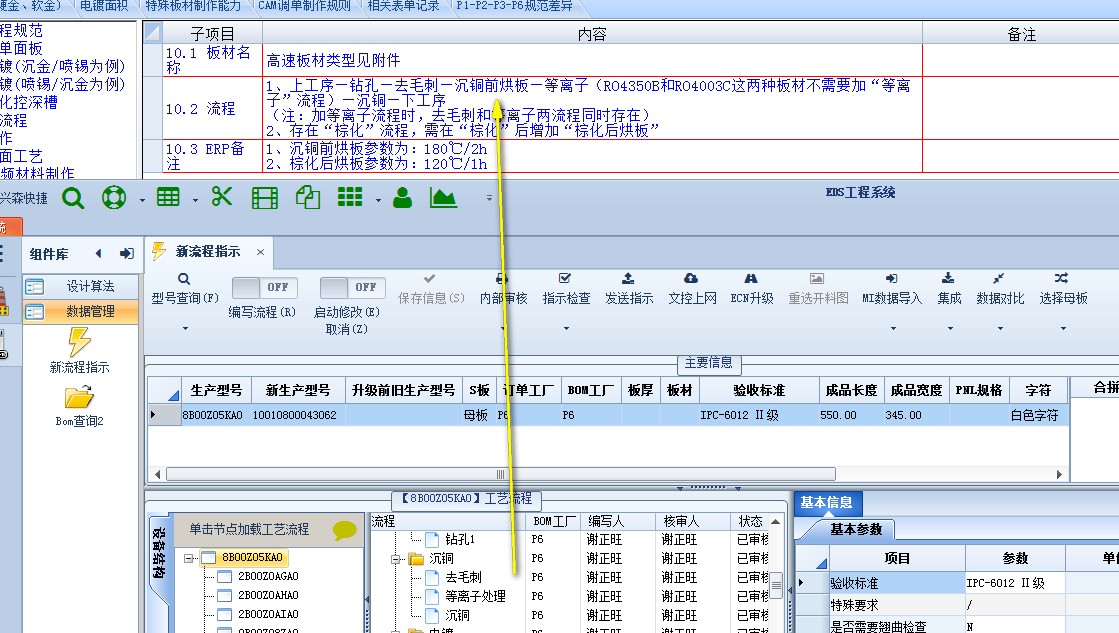The image size is (1119, 633).
Task: Click the green table grid icon
Action: click(x=168, y=197)
